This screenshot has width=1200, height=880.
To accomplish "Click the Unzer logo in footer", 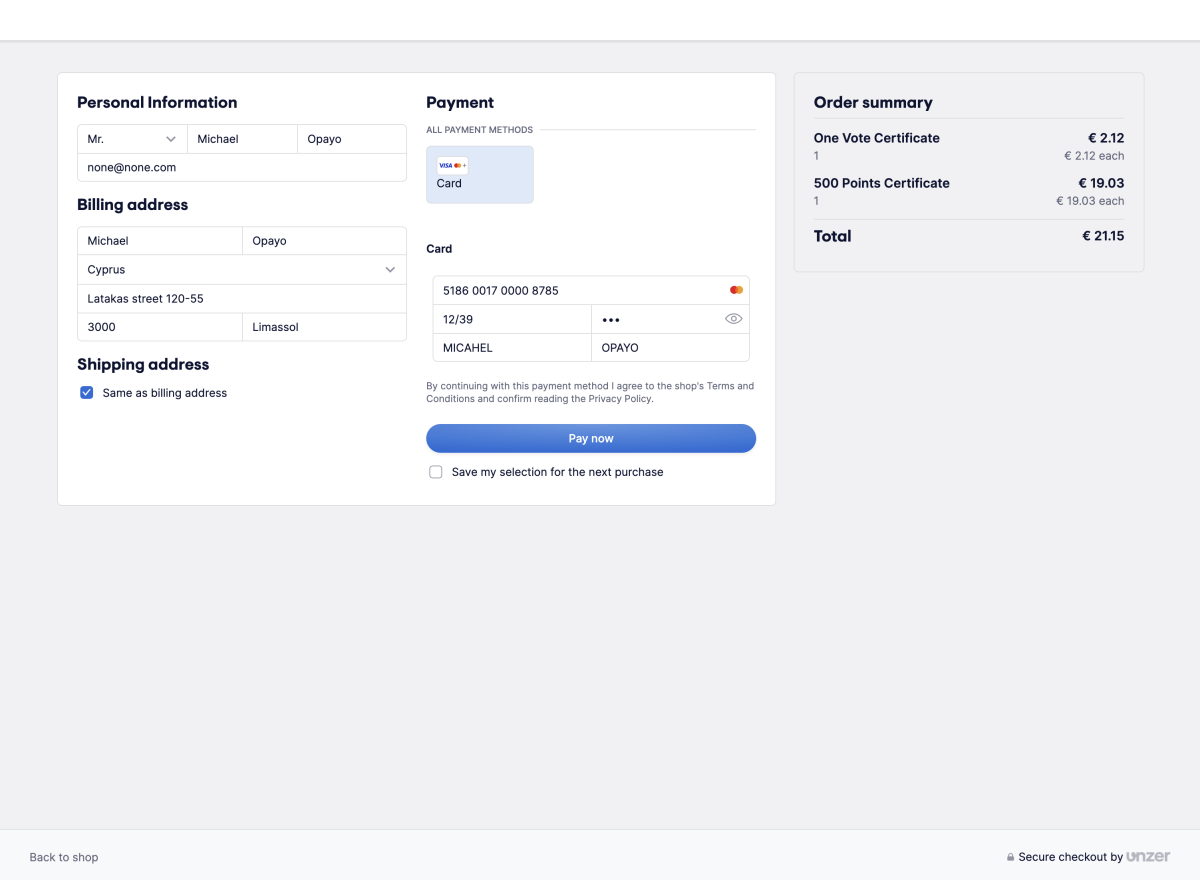I will click(x=1148, y=857).
